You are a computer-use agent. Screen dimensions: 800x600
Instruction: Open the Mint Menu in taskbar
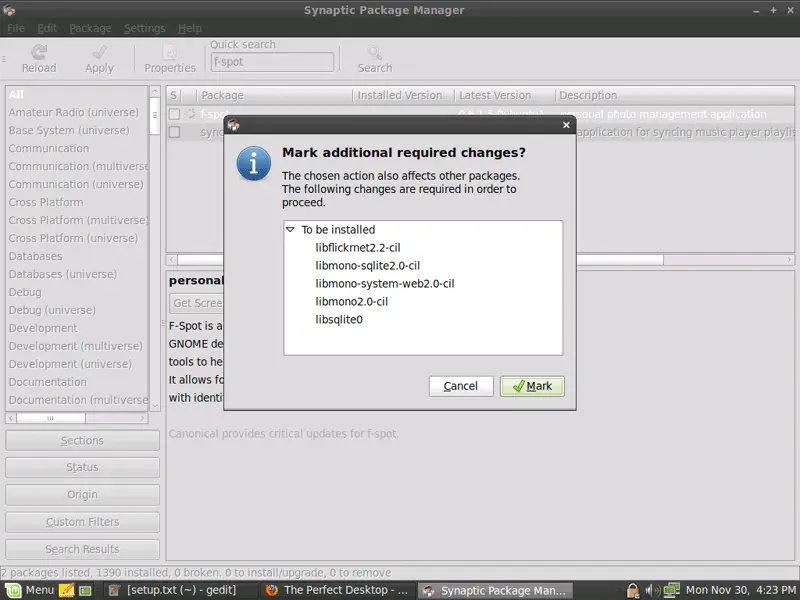30,590
